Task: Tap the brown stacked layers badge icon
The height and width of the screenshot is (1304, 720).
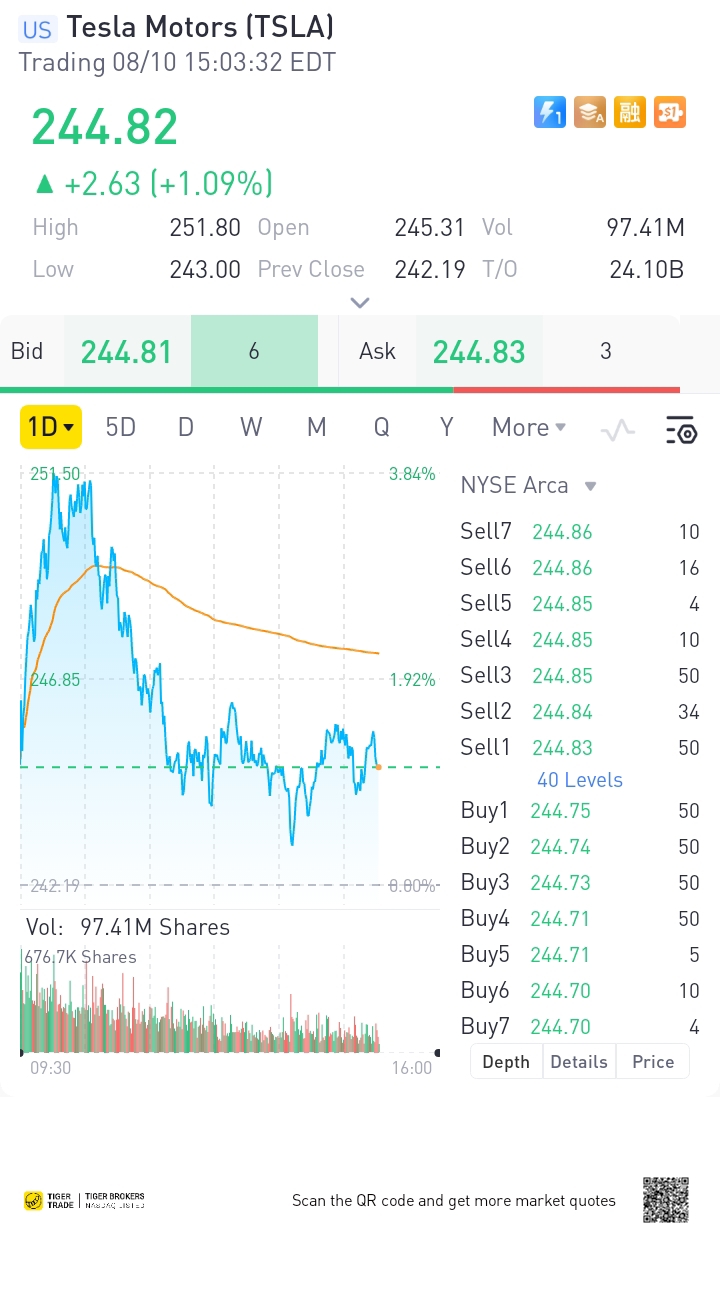Action: [x=590, y=112]
